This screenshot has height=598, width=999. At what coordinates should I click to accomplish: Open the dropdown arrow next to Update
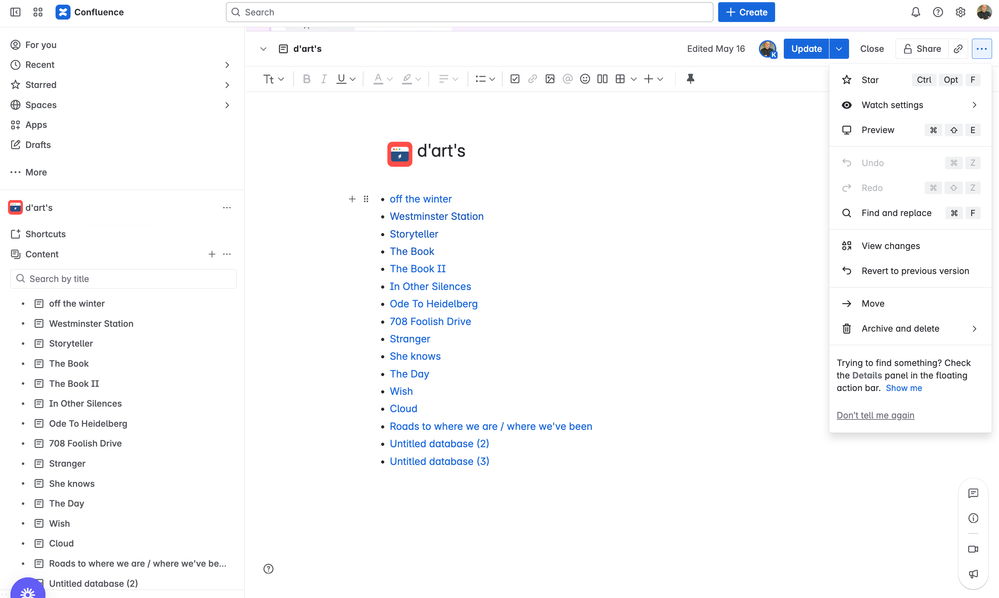click(x=839, y=49)
